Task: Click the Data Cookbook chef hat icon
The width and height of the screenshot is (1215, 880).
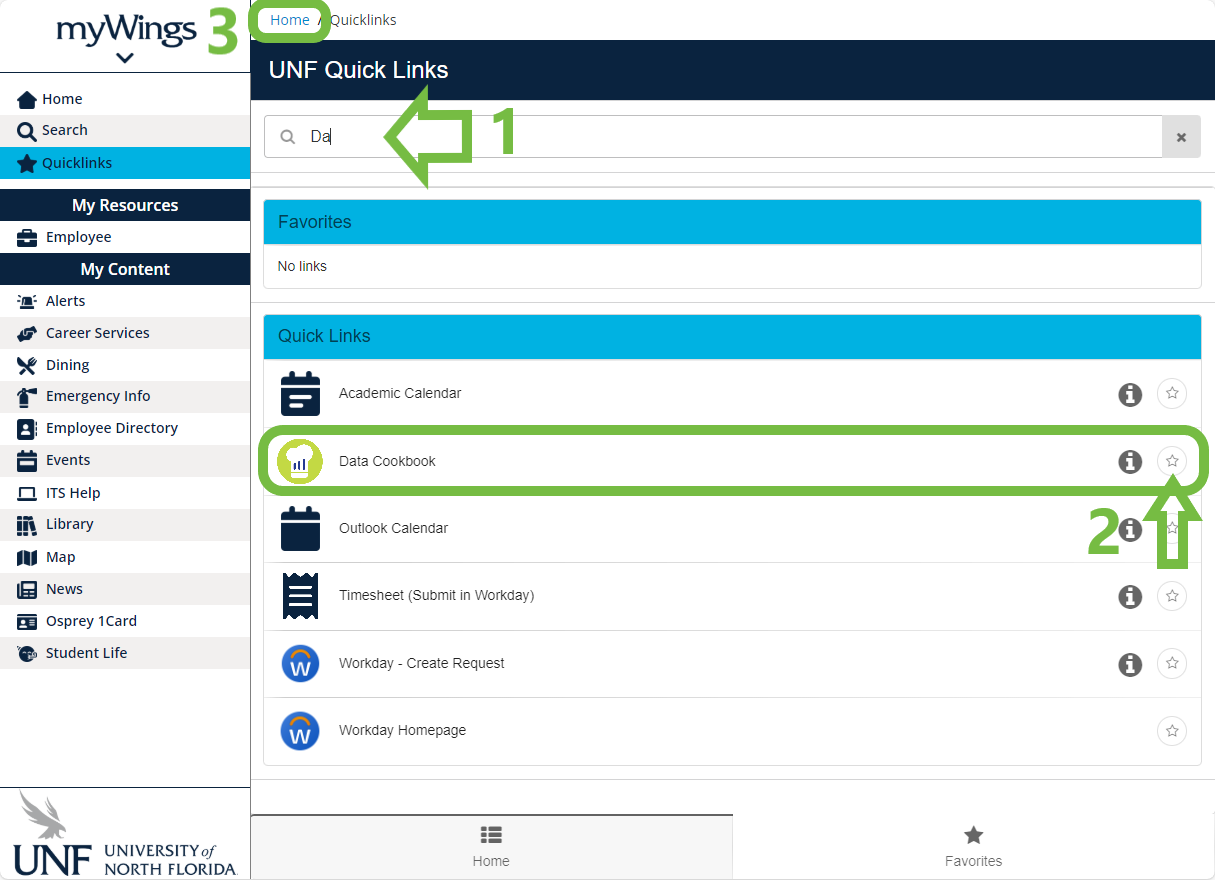Action: point(300,461)
